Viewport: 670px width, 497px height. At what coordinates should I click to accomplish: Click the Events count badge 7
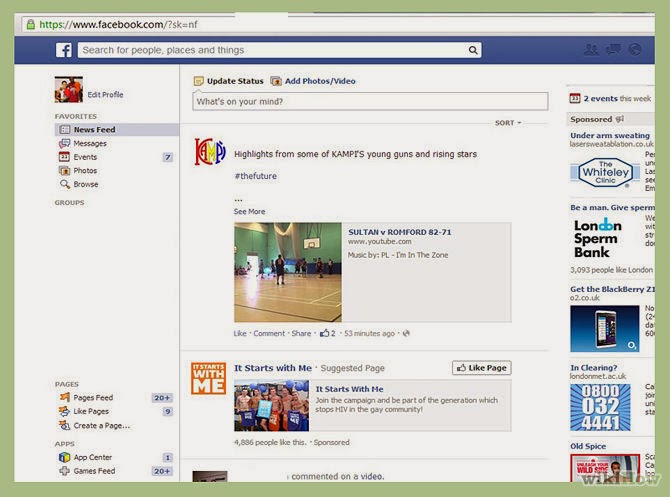tap(168, 157)
